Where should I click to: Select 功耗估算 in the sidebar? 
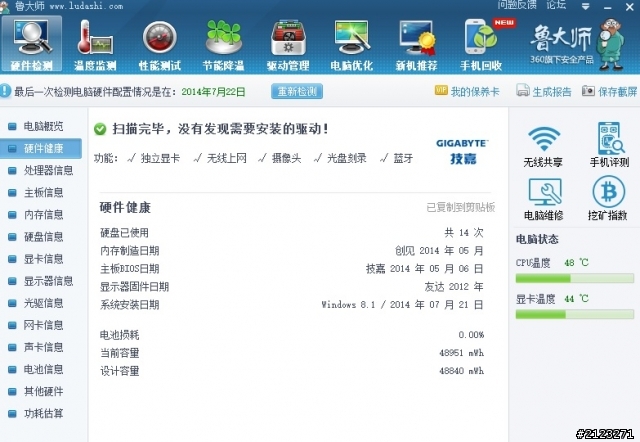point(41,413)
